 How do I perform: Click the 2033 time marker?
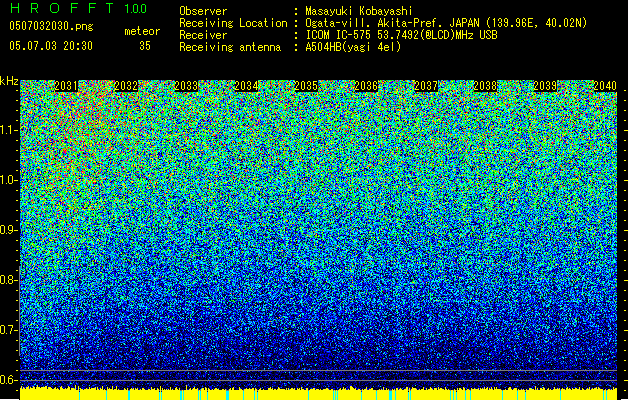point(186,86)
